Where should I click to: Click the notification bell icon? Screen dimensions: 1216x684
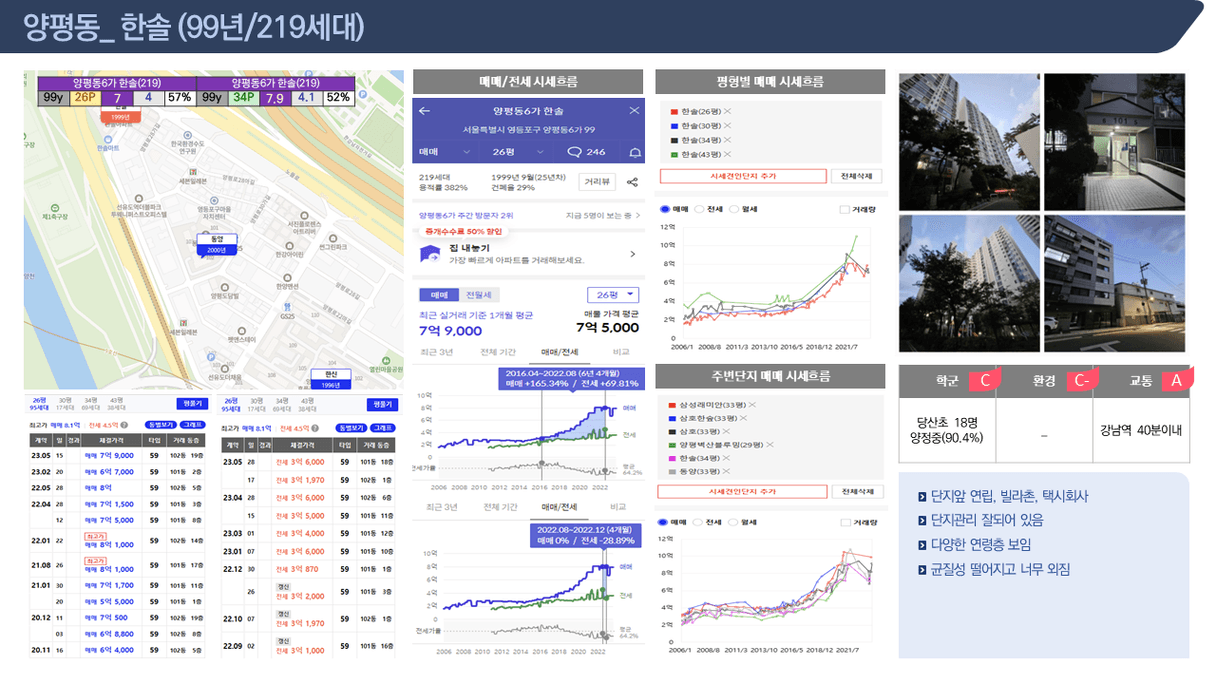point(633,152)
